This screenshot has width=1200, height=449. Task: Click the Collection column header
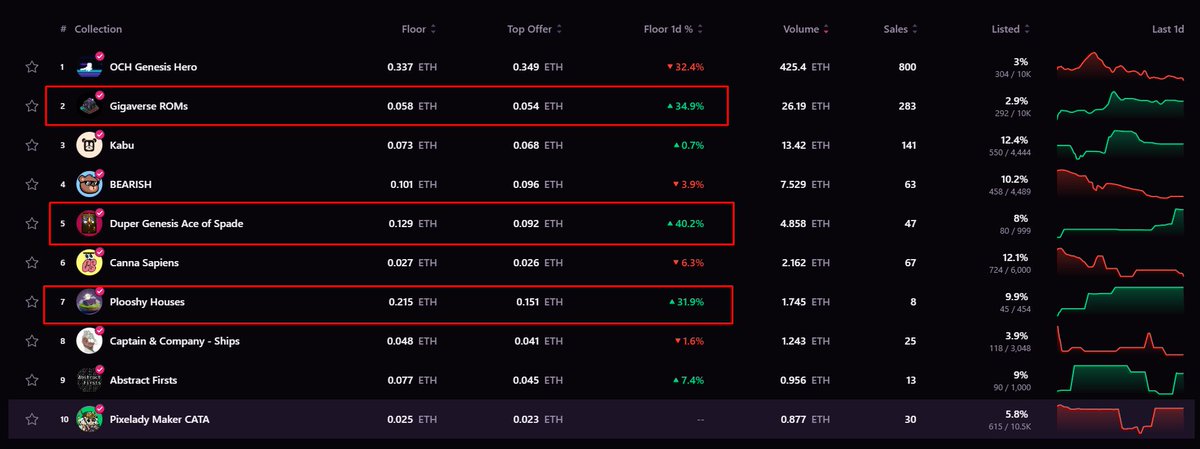coord(98,30)
